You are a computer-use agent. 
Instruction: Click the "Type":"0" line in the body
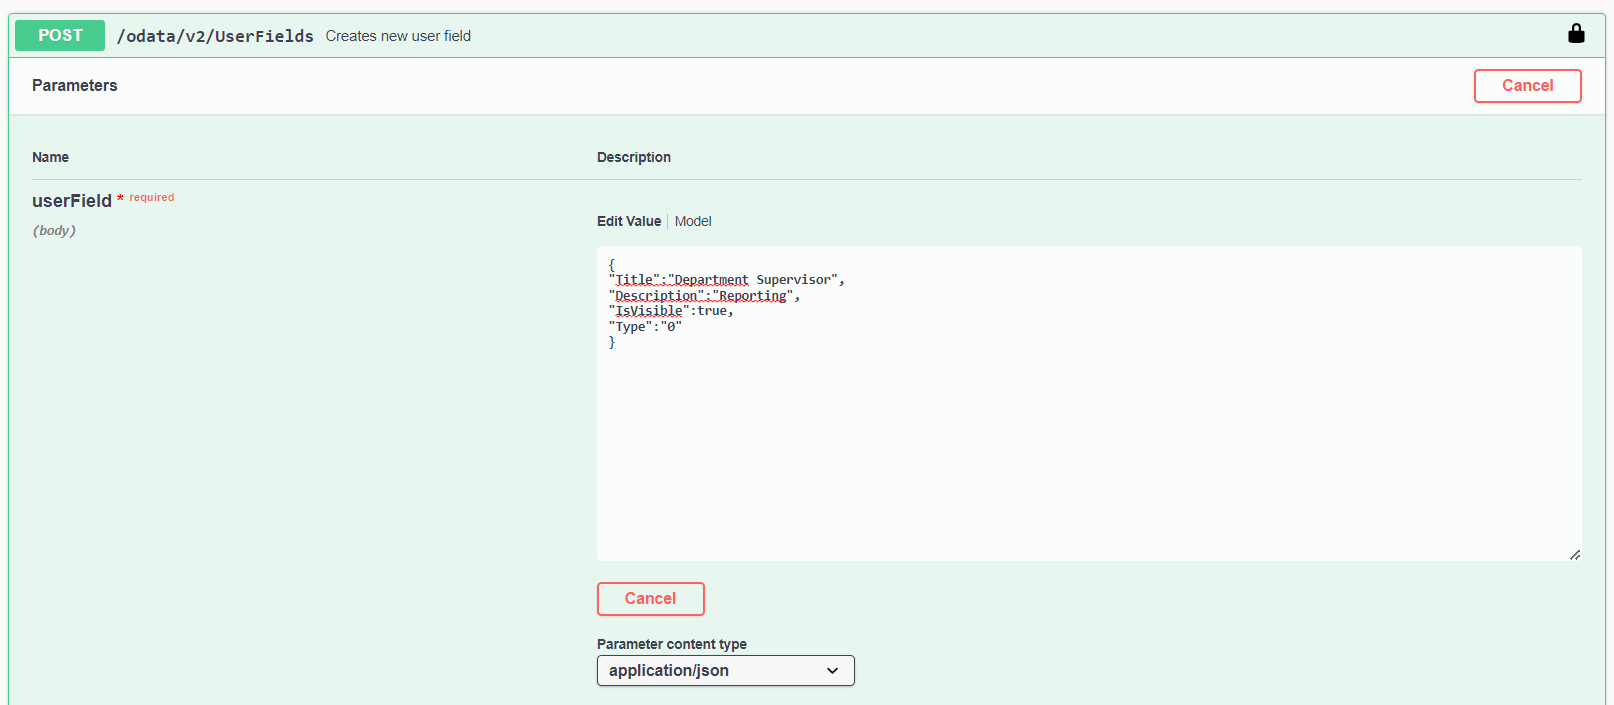coord(645,327)
